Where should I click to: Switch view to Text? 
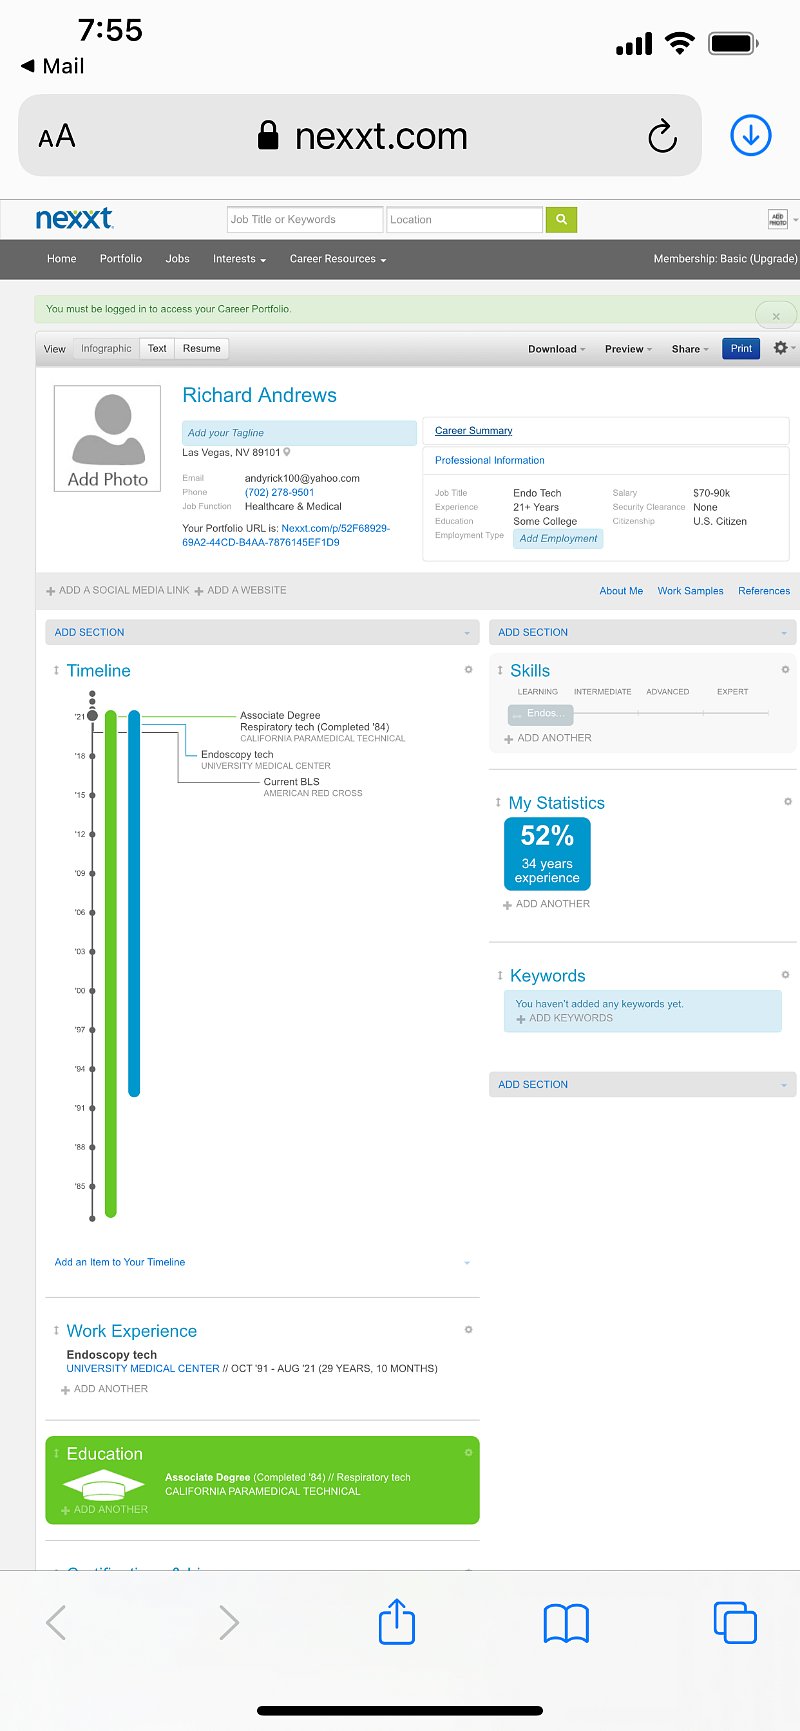[x=157, y=349]
